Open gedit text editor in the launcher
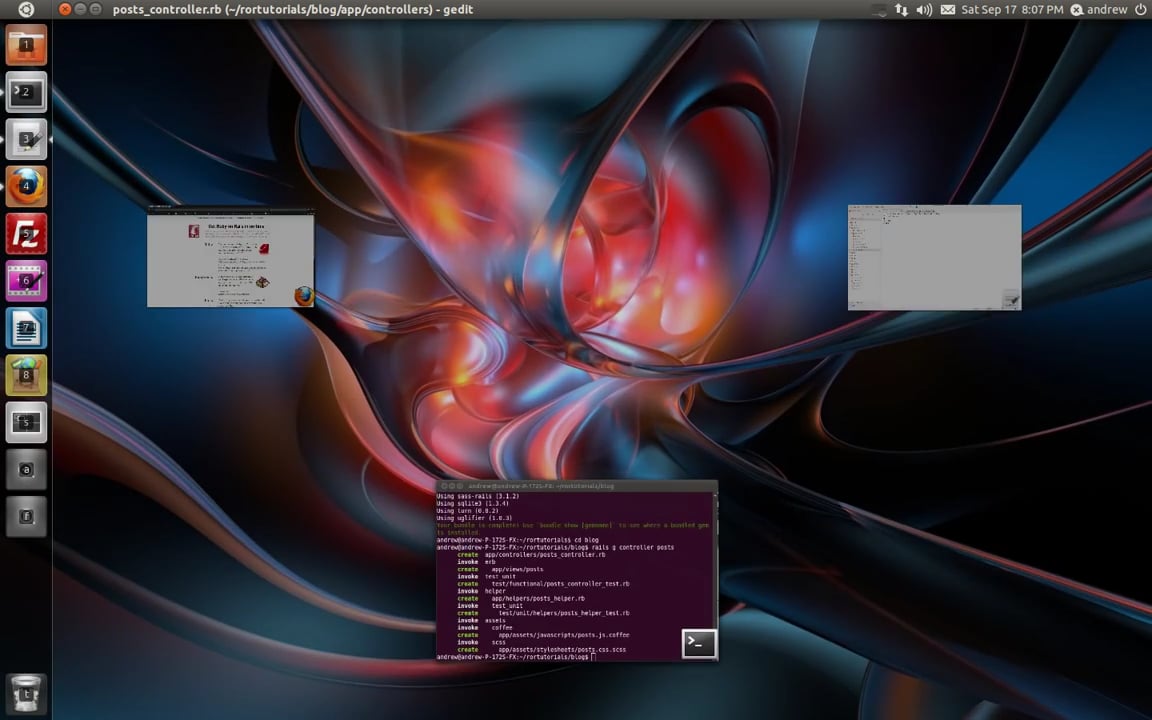Screen dimensions: 1152x720 pyautogui.click(x=27, y=140)
